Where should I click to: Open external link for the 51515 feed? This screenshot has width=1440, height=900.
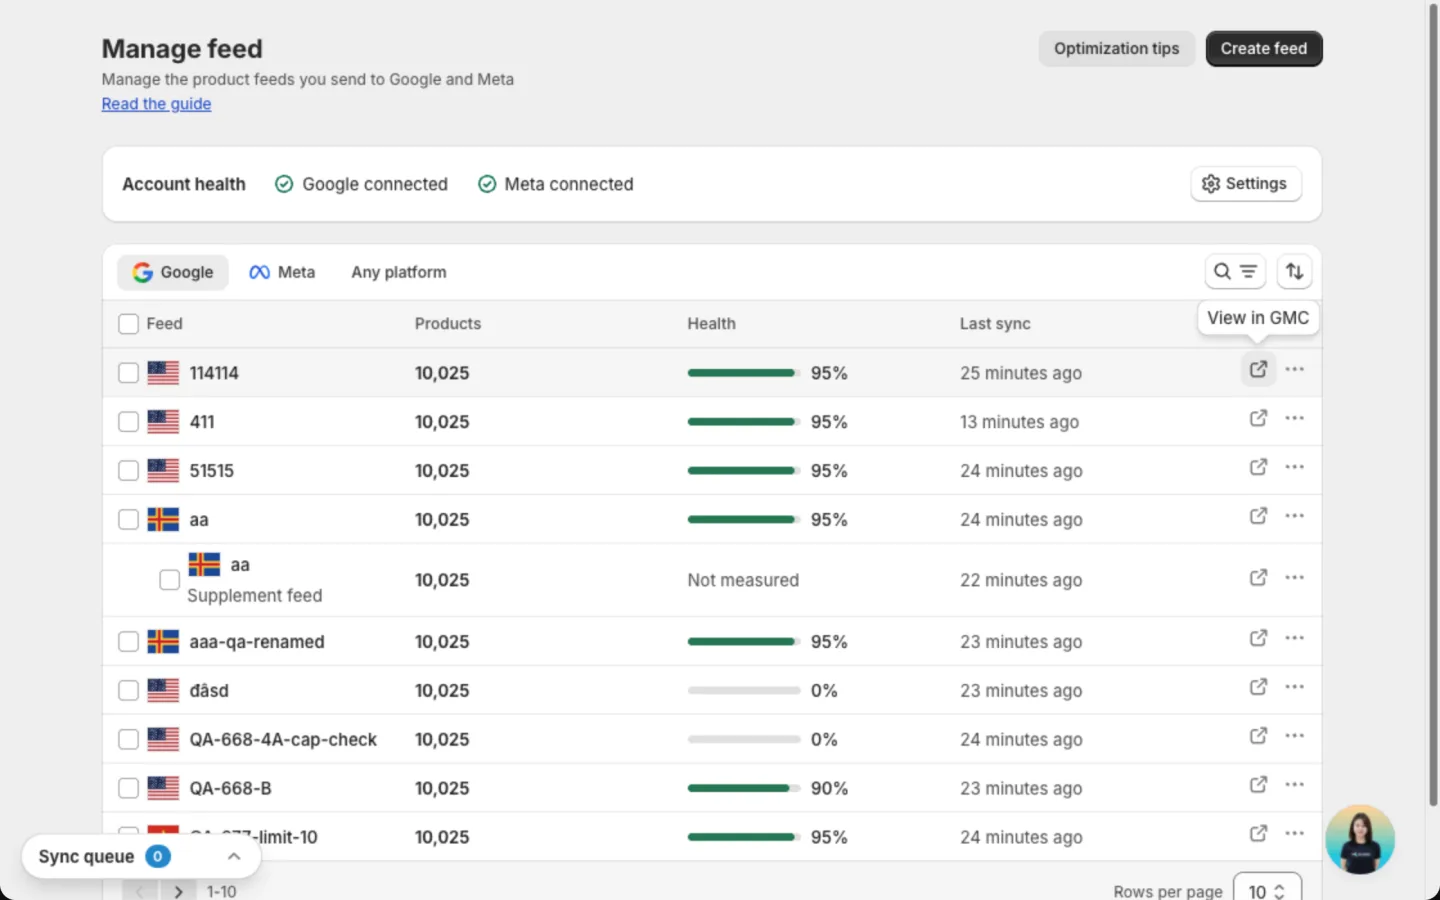(x=1258, y=467)
